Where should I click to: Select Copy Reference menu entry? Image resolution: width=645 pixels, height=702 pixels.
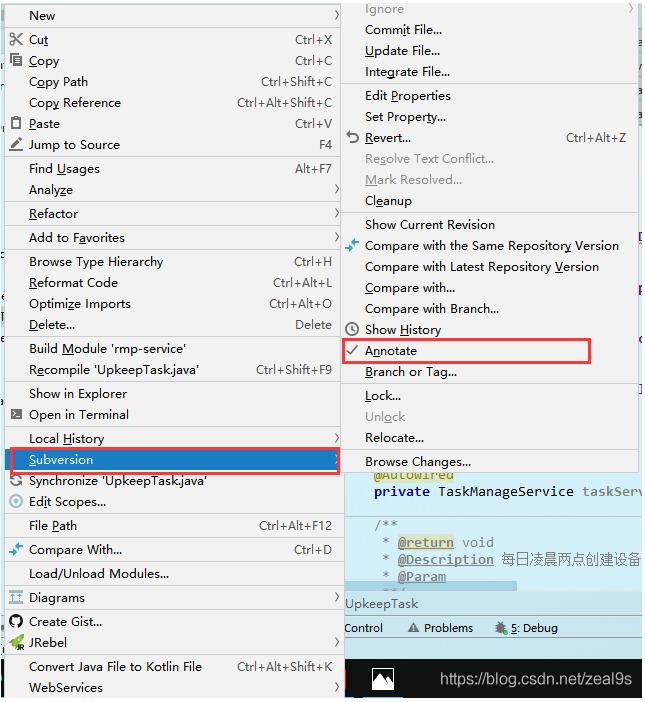click(174, 103)
